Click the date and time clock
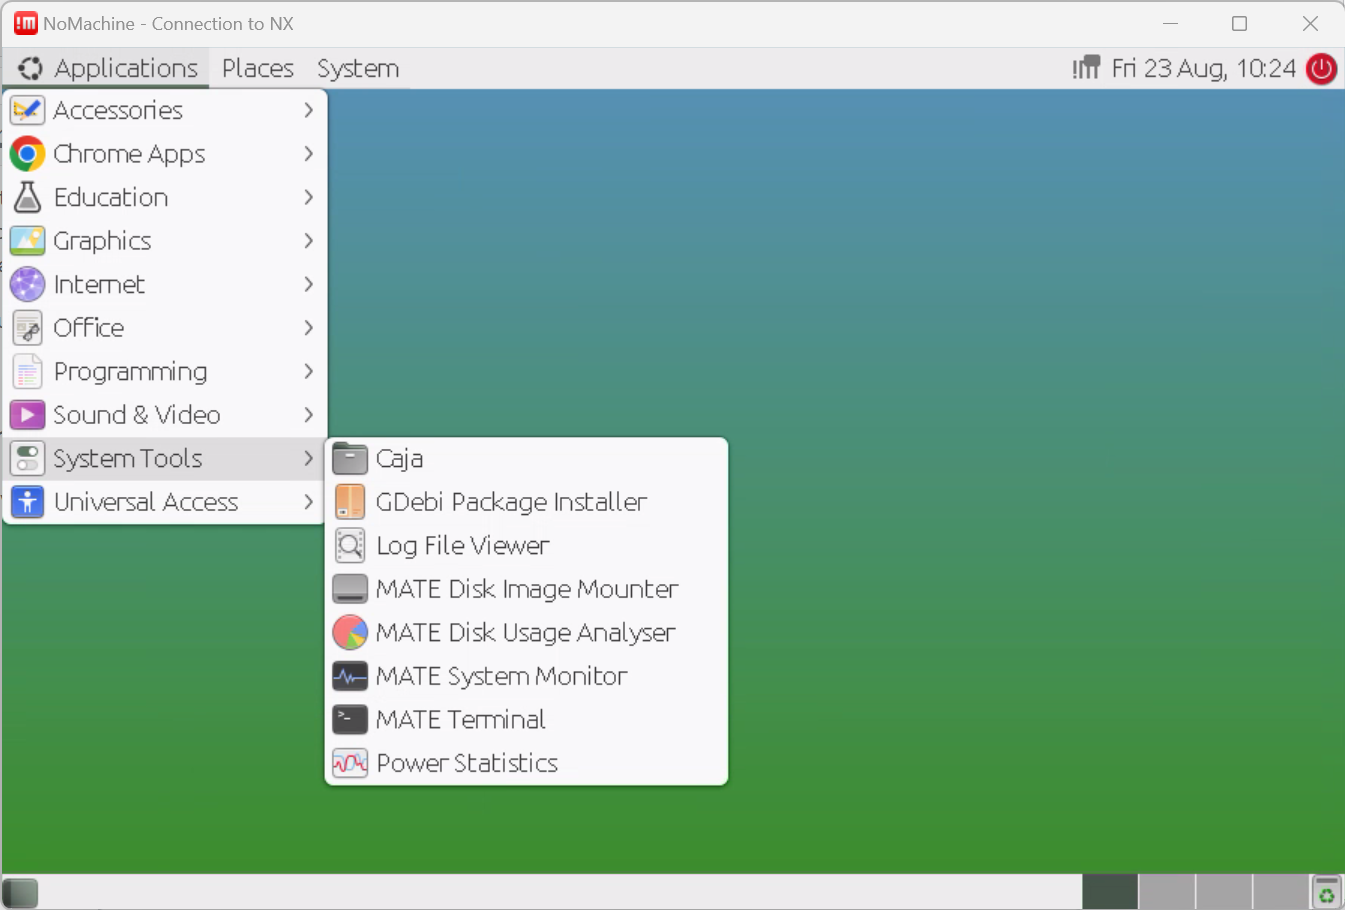Viewport: 1345px width, 910px height. [x=1203, y=69]
